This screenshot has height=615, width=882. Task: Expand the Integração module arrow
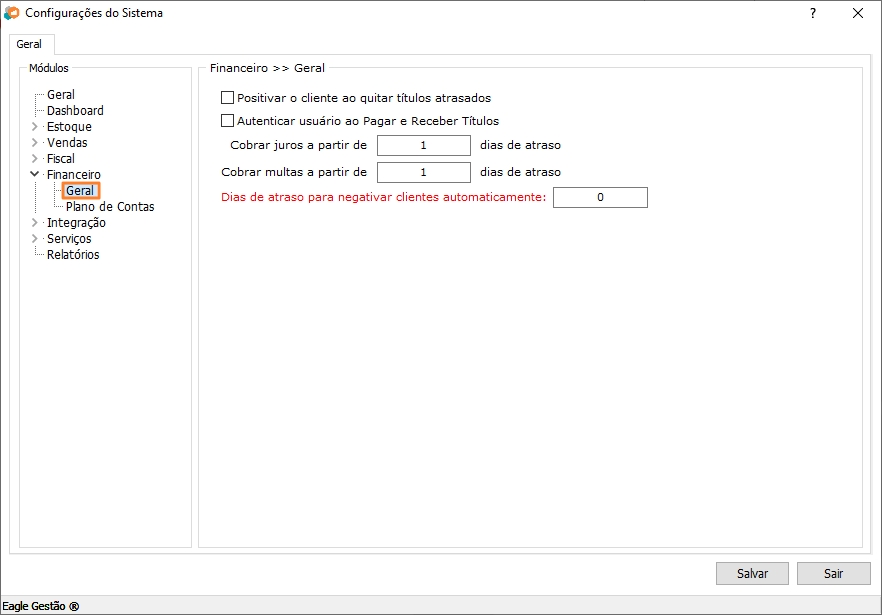[x=35, y=223]
